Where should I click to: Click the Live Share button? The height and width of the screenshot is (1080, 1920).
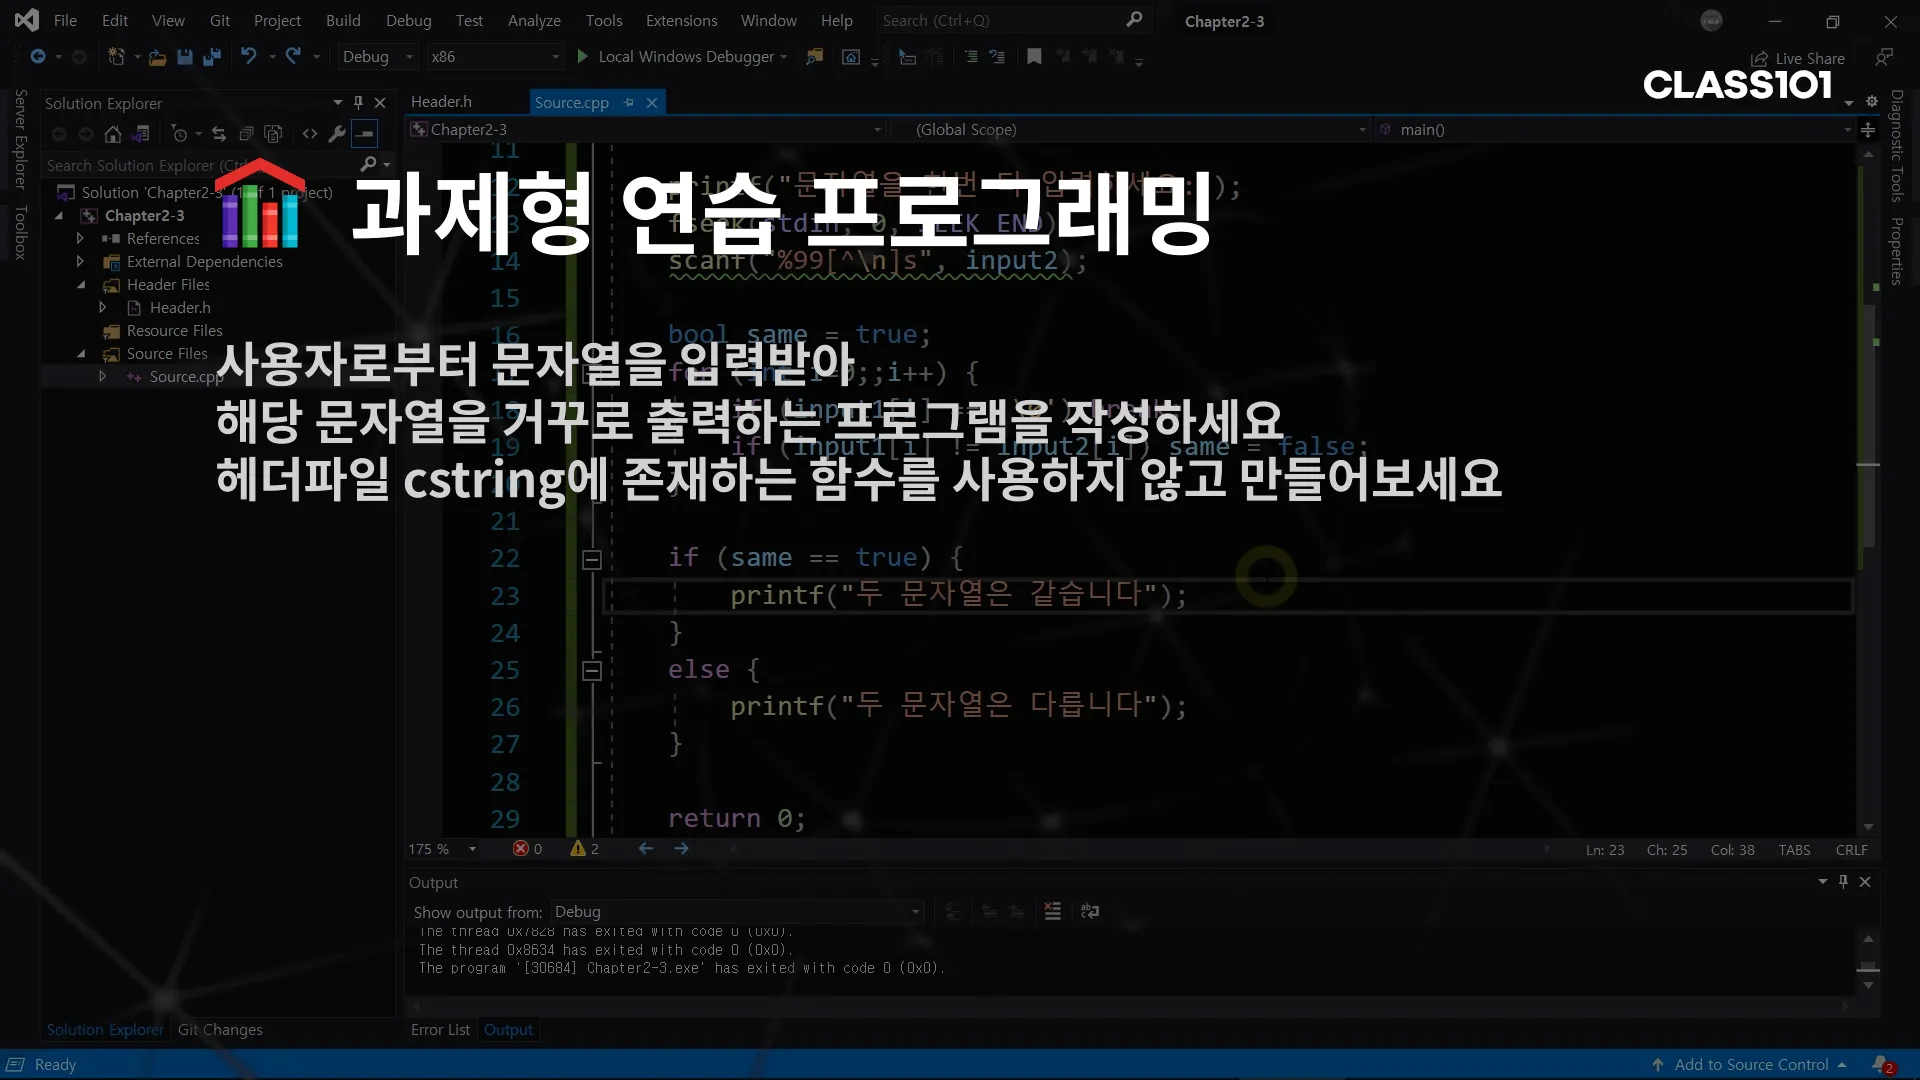point(1798,58)
